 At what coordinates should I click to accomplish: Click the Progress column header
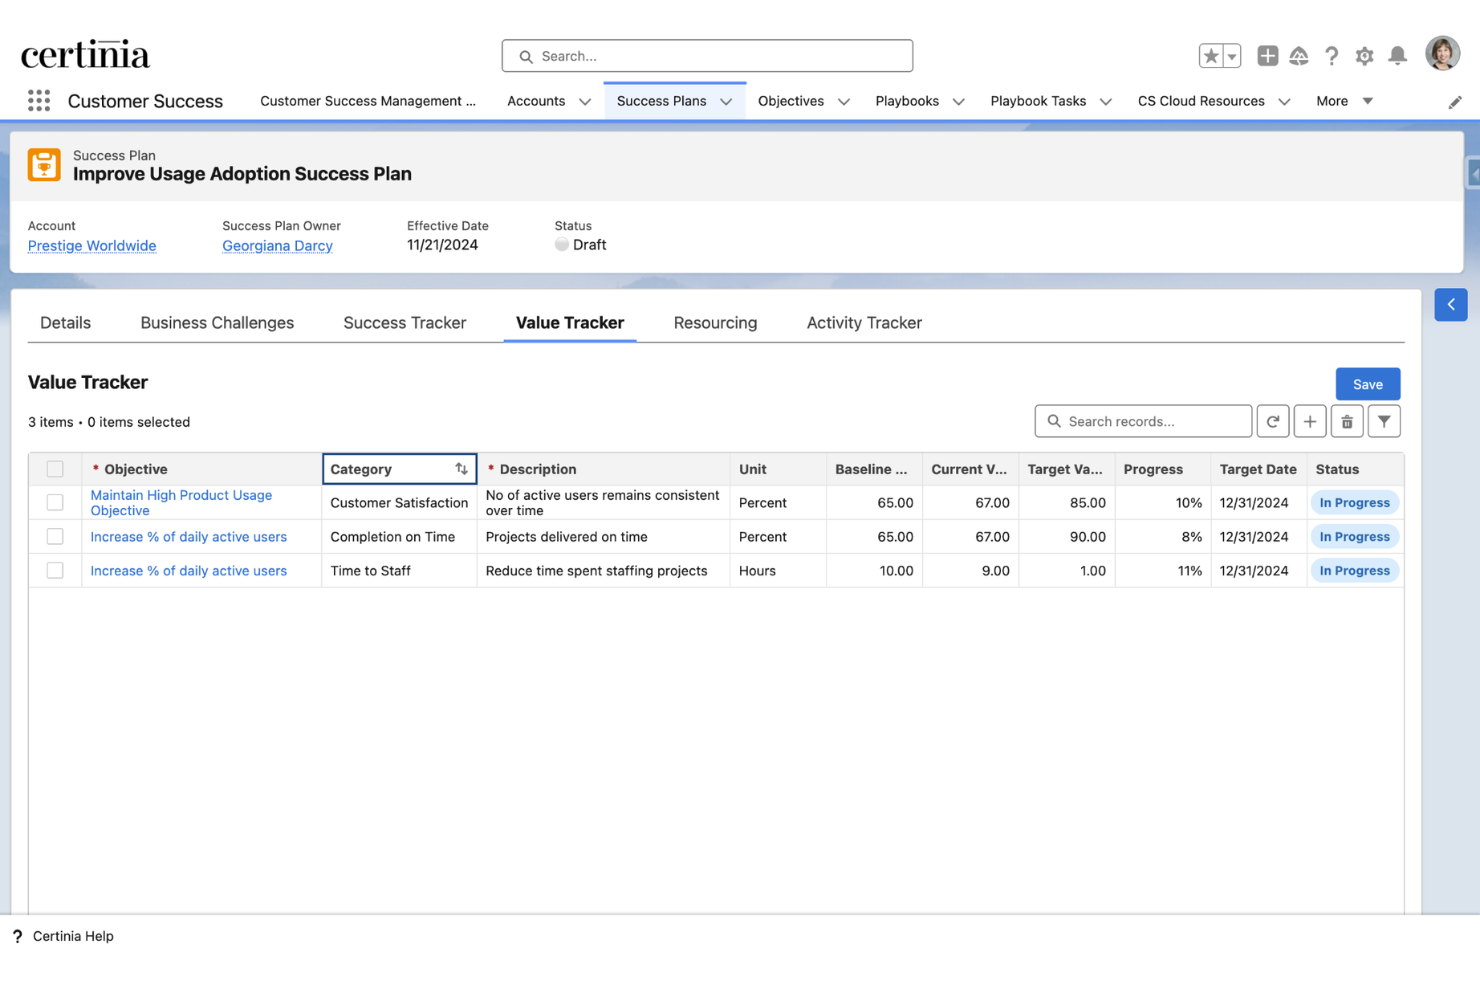(x=1162, y=469)
